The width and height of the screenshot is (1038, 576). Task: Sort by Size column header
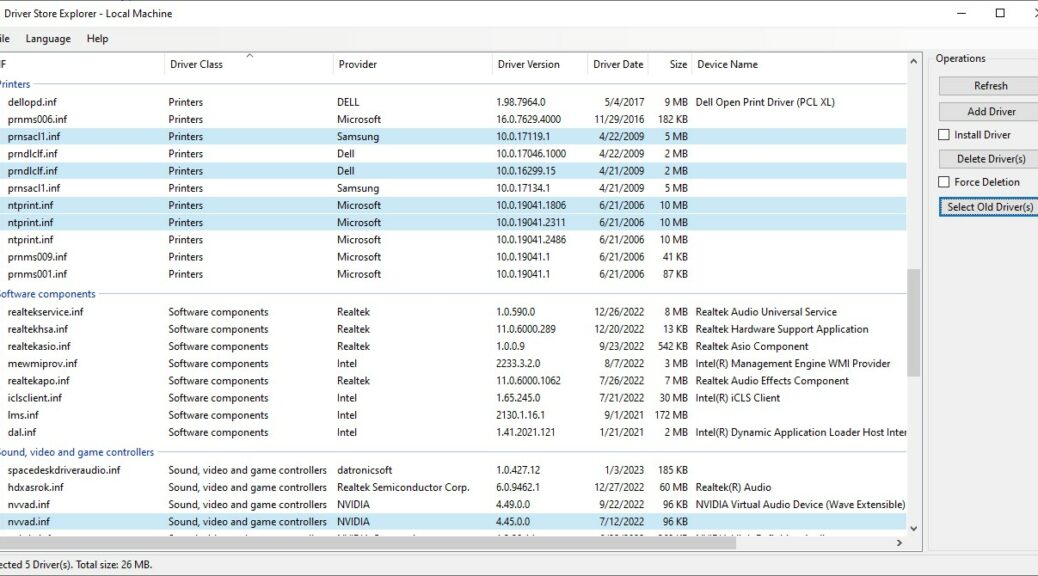[x=670, y=64]
